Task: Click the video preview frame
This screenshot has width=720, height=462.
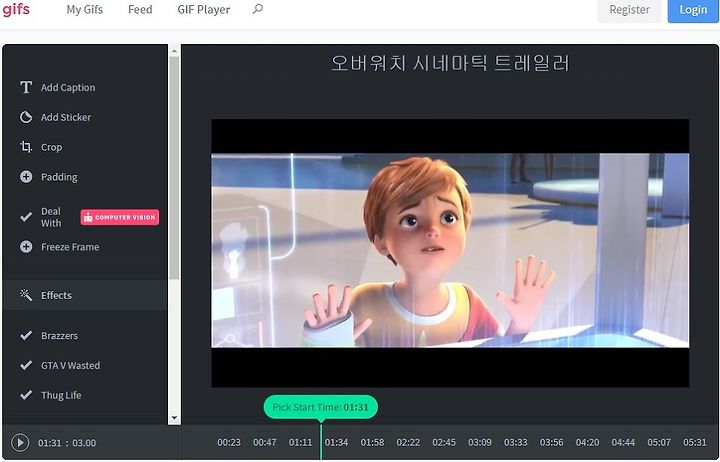Action: (450, 253)
